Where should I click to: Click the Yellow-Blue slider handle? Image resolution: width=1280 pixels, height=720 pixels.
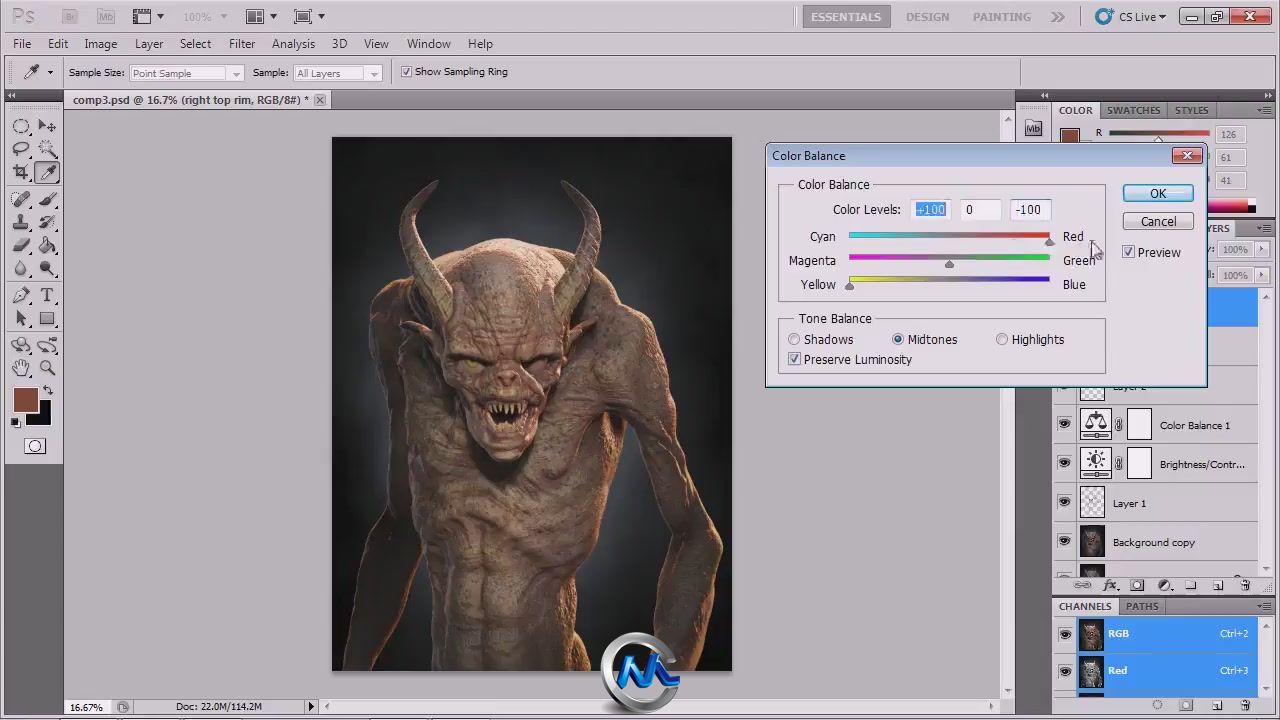850,286
